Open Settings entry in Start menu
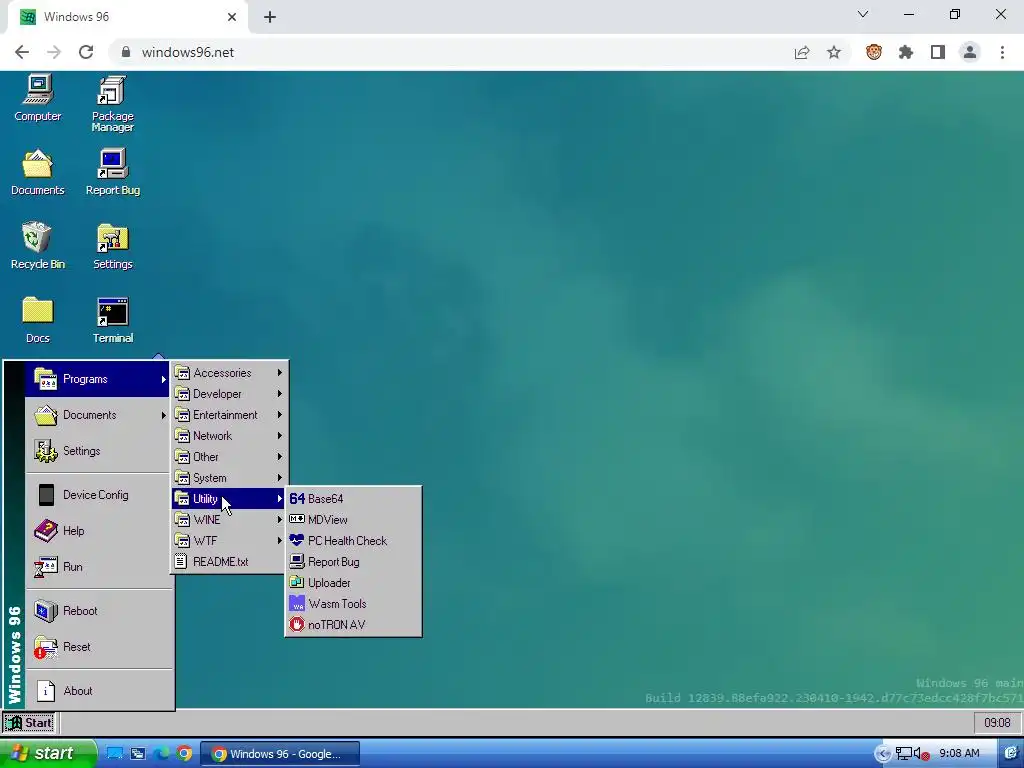The image size is (1024, 768). click(x=99, y=451)
